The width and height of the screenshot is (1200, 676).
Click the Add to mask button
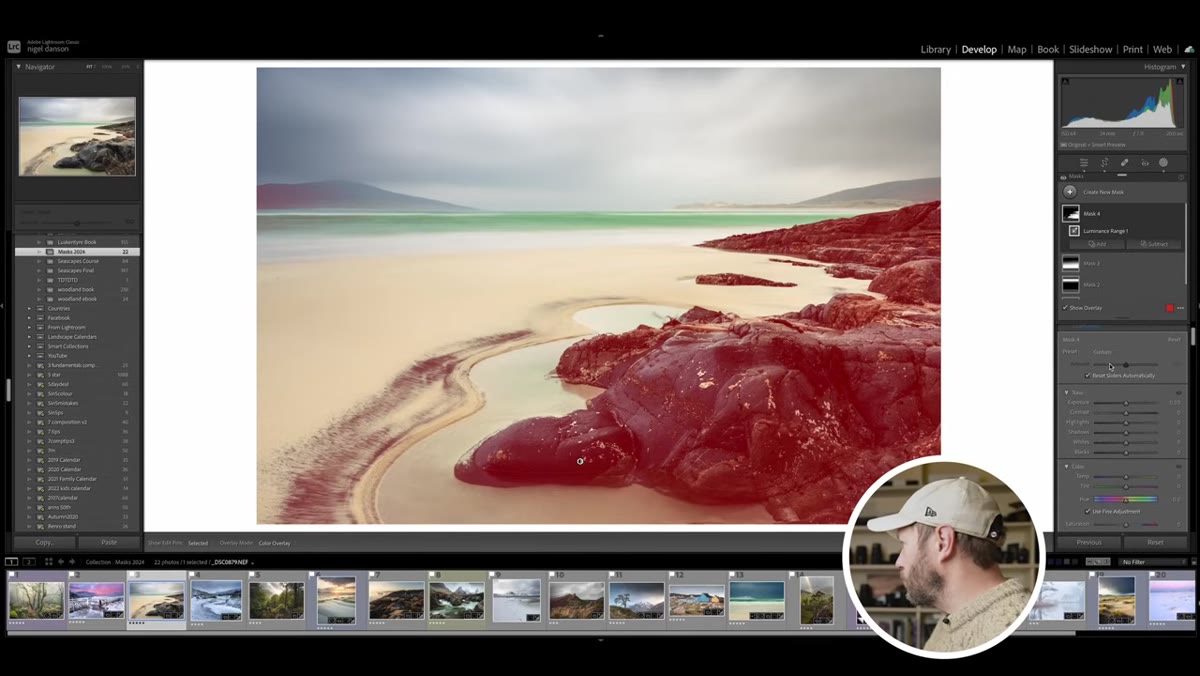coord(1097,244)
